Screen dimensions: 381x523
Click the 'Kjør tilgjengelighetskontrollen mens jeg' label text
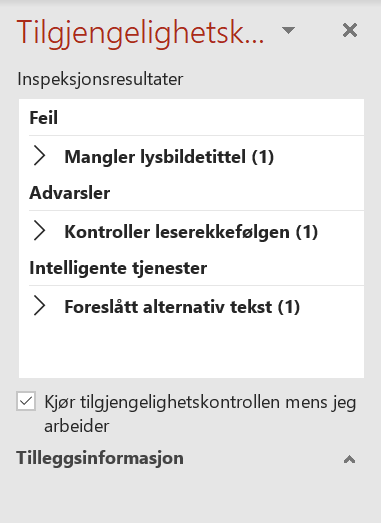pos(200,402)
